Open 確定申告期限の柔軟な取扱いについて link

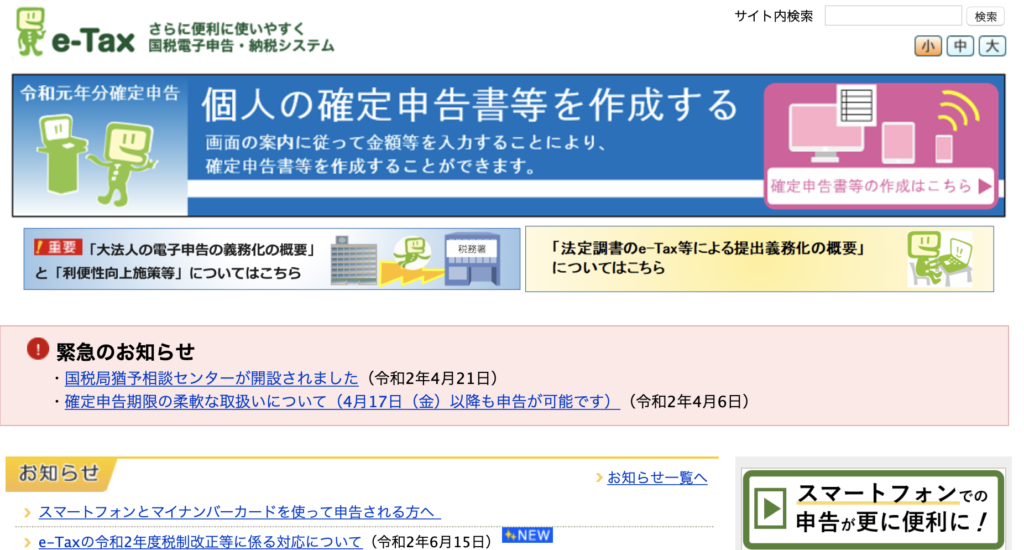[342, 402]
